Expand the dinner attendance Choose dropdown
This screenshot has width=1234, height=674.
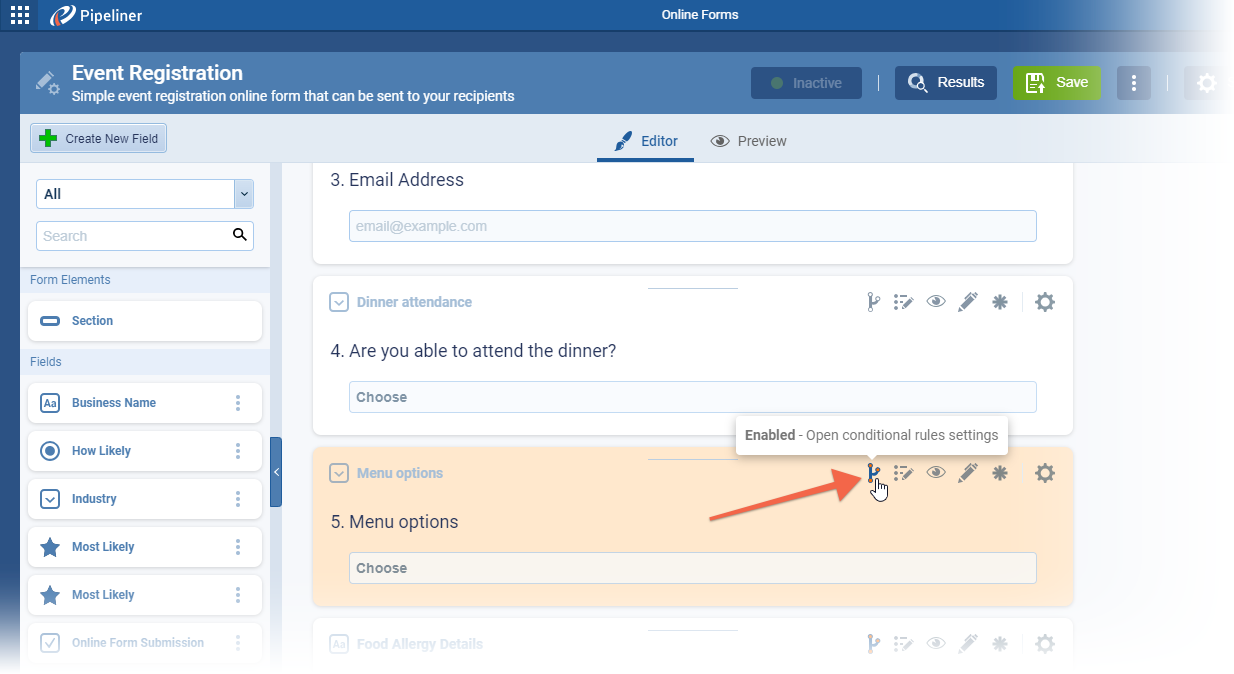(692, 397)
